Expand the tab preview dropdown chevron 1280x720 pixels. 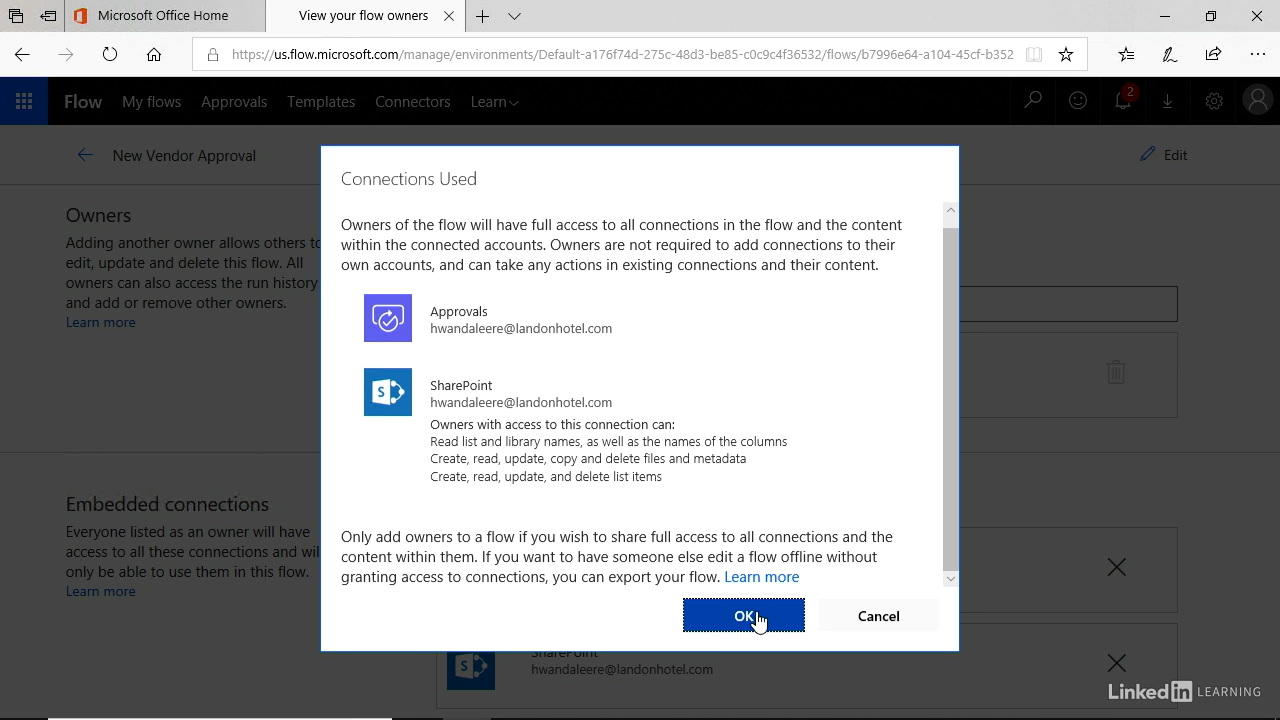(514, 16)
